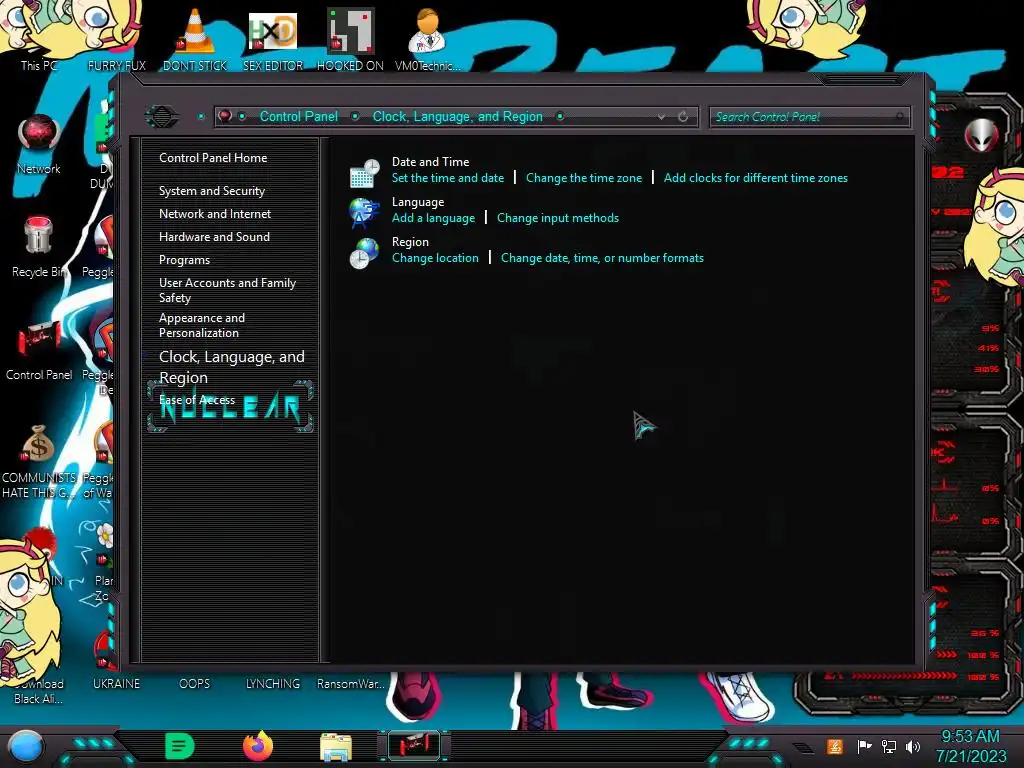Open the HOOKED ON desktop shortcut
Image resolution: width=1024 pixels, height=768 pixels.
click(x=351, y=39)
